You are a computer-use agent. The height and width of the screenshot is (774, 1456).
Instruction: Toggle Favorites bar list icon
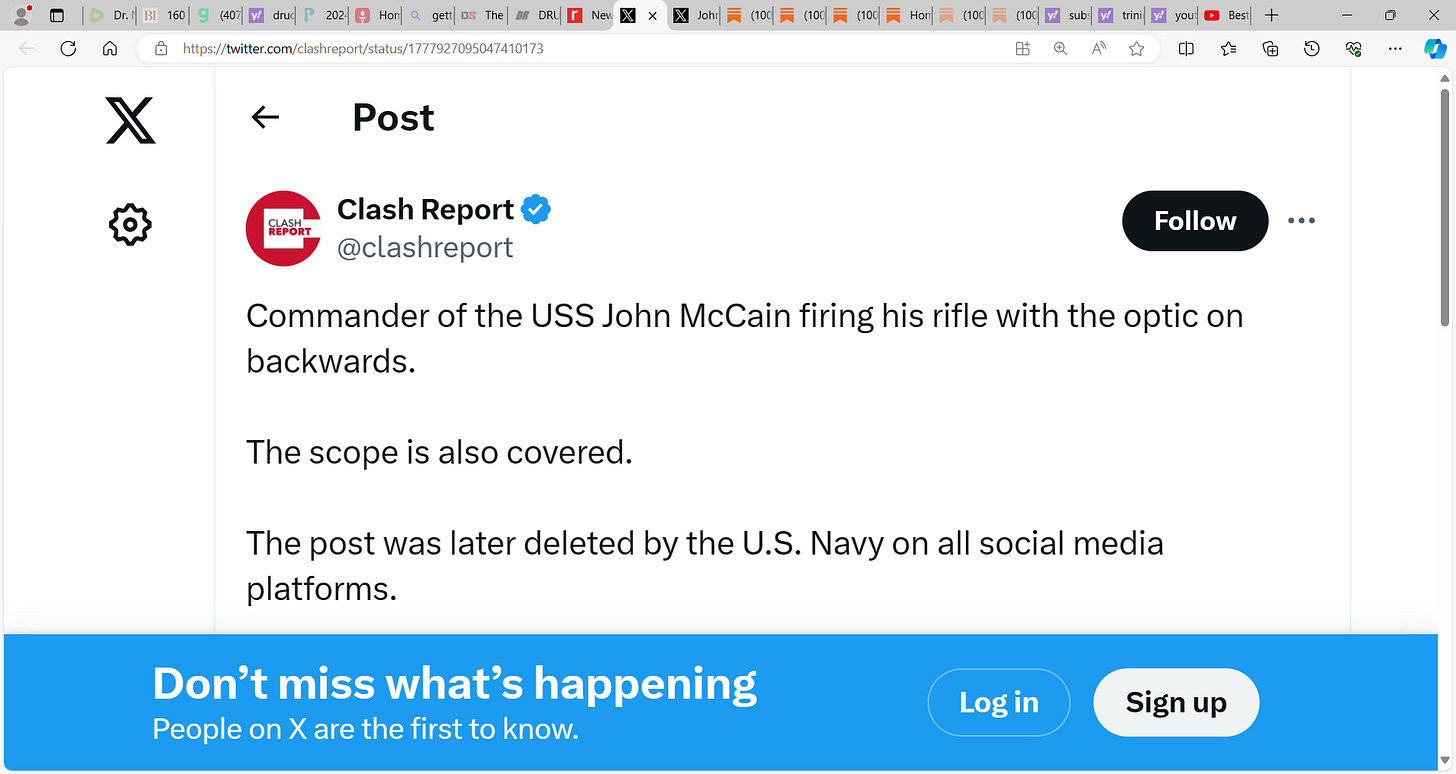tap(1228, 48)
